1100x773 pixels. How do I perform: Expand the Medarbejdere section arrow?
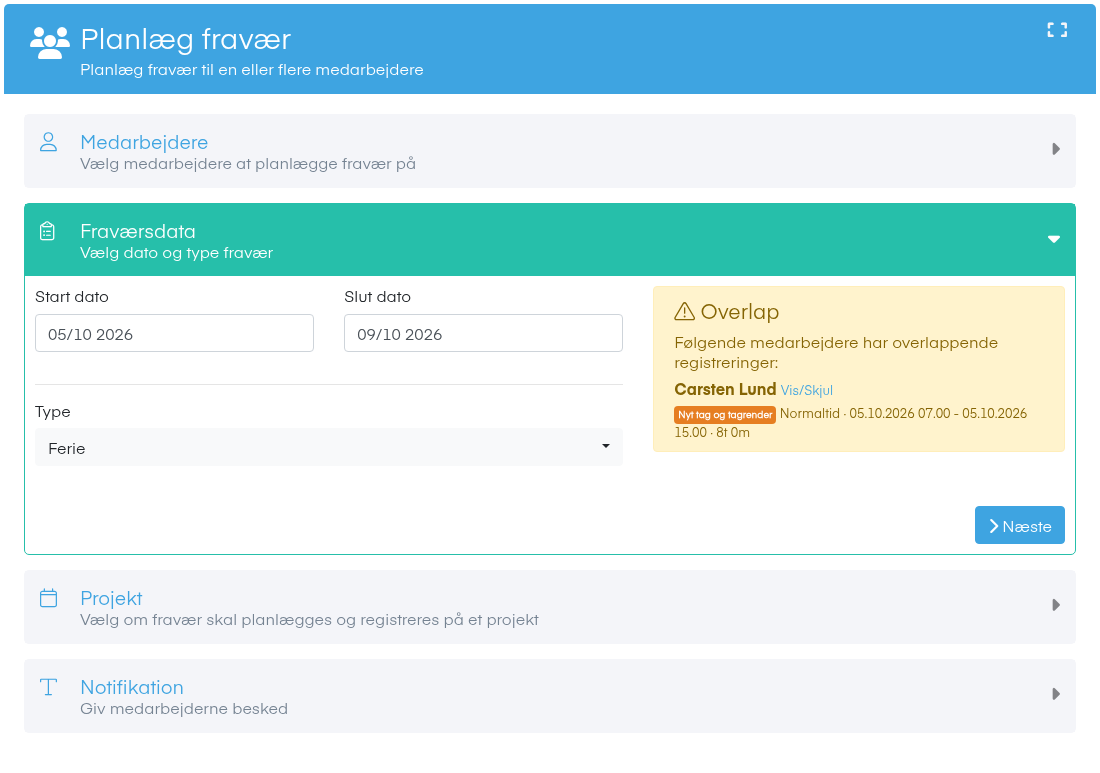tap(1056, 149)
